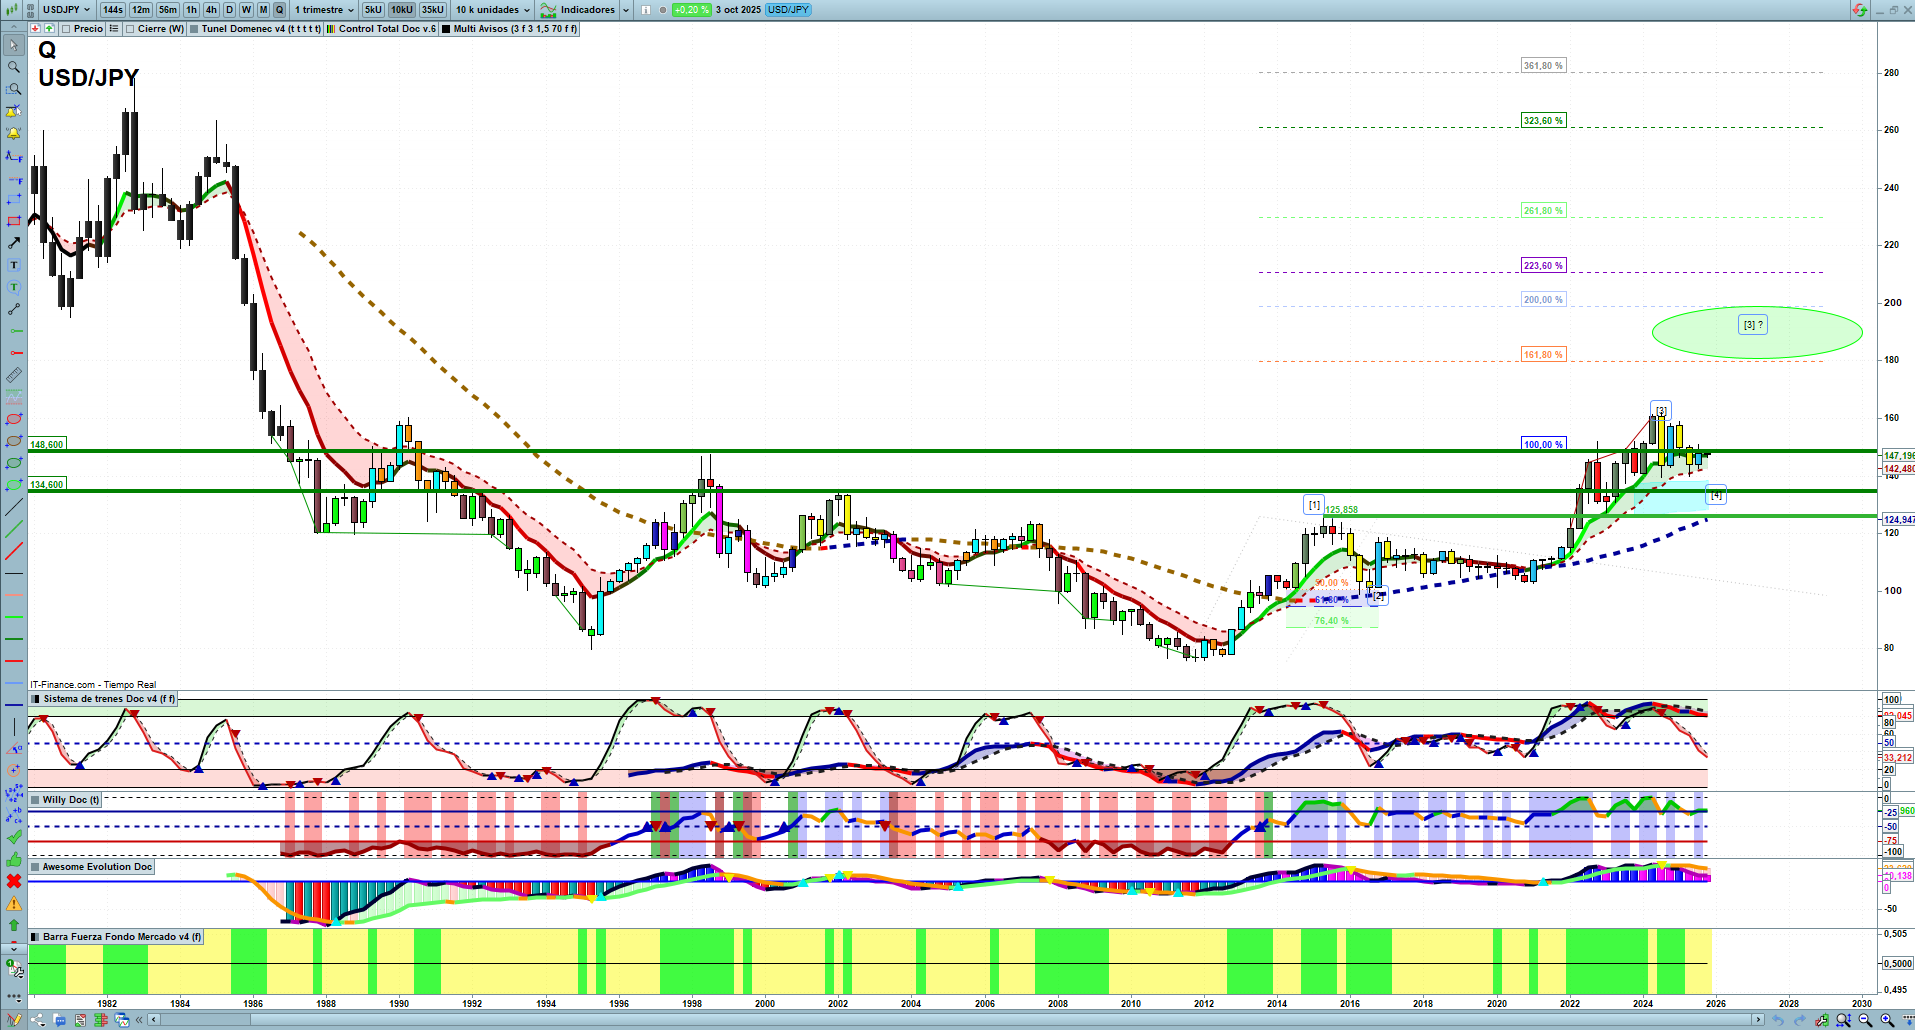The image size is (1915, 1030).
Task: Select the blue rectangle drawing tool
Action: point(14,199)
